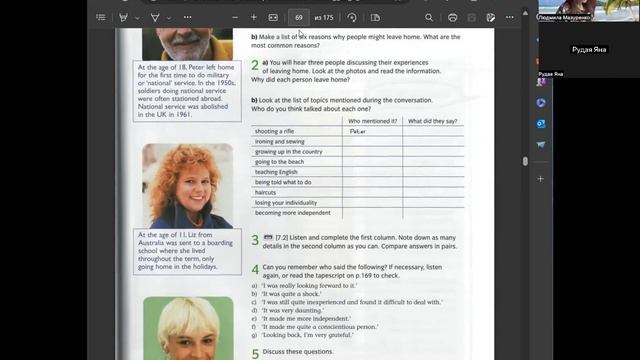Screen dimensions: 640x360
Task: Click the Save As icon with pencil
Action: tap(491, 18)
